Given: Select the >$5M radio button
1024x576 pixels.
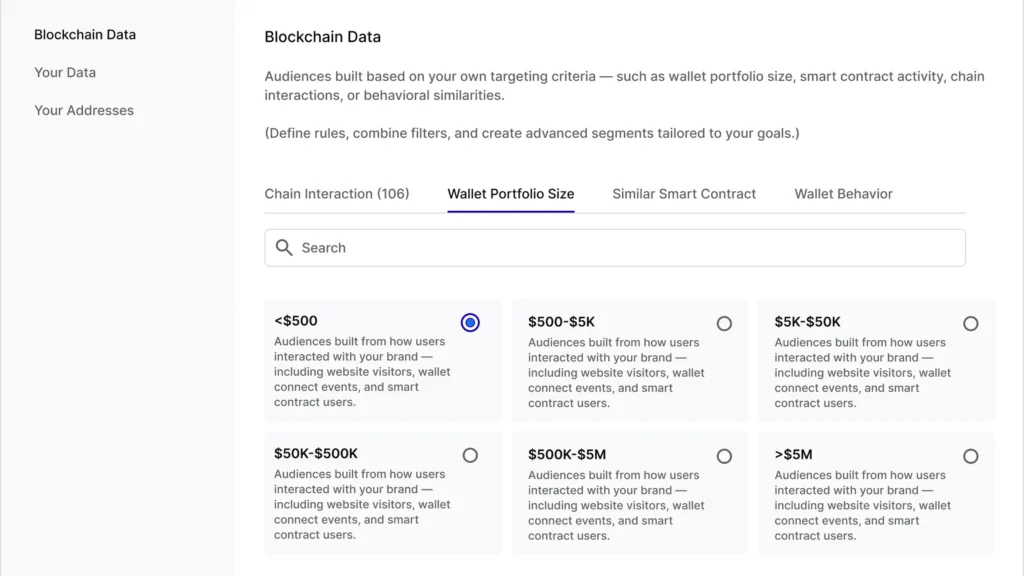Looking at the screenshot, I should [970, 456].
